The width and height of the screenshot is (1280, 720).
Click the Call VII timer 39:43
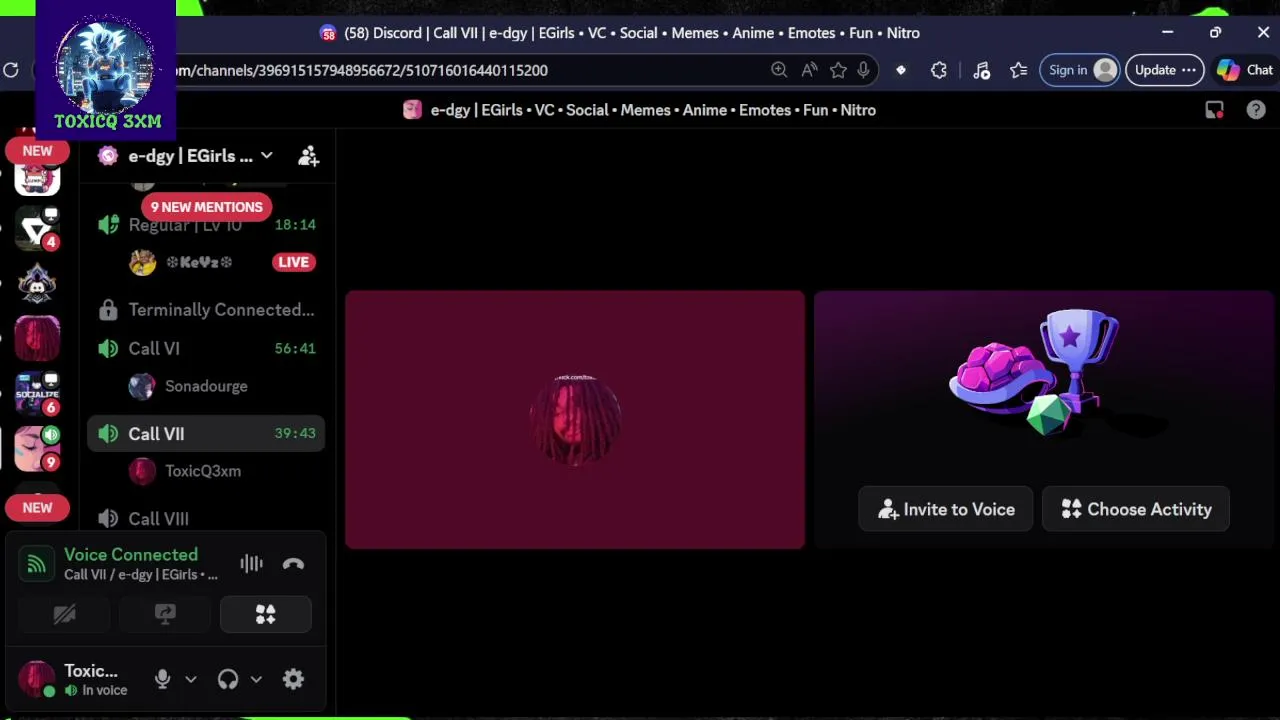(x=295, y=434)
